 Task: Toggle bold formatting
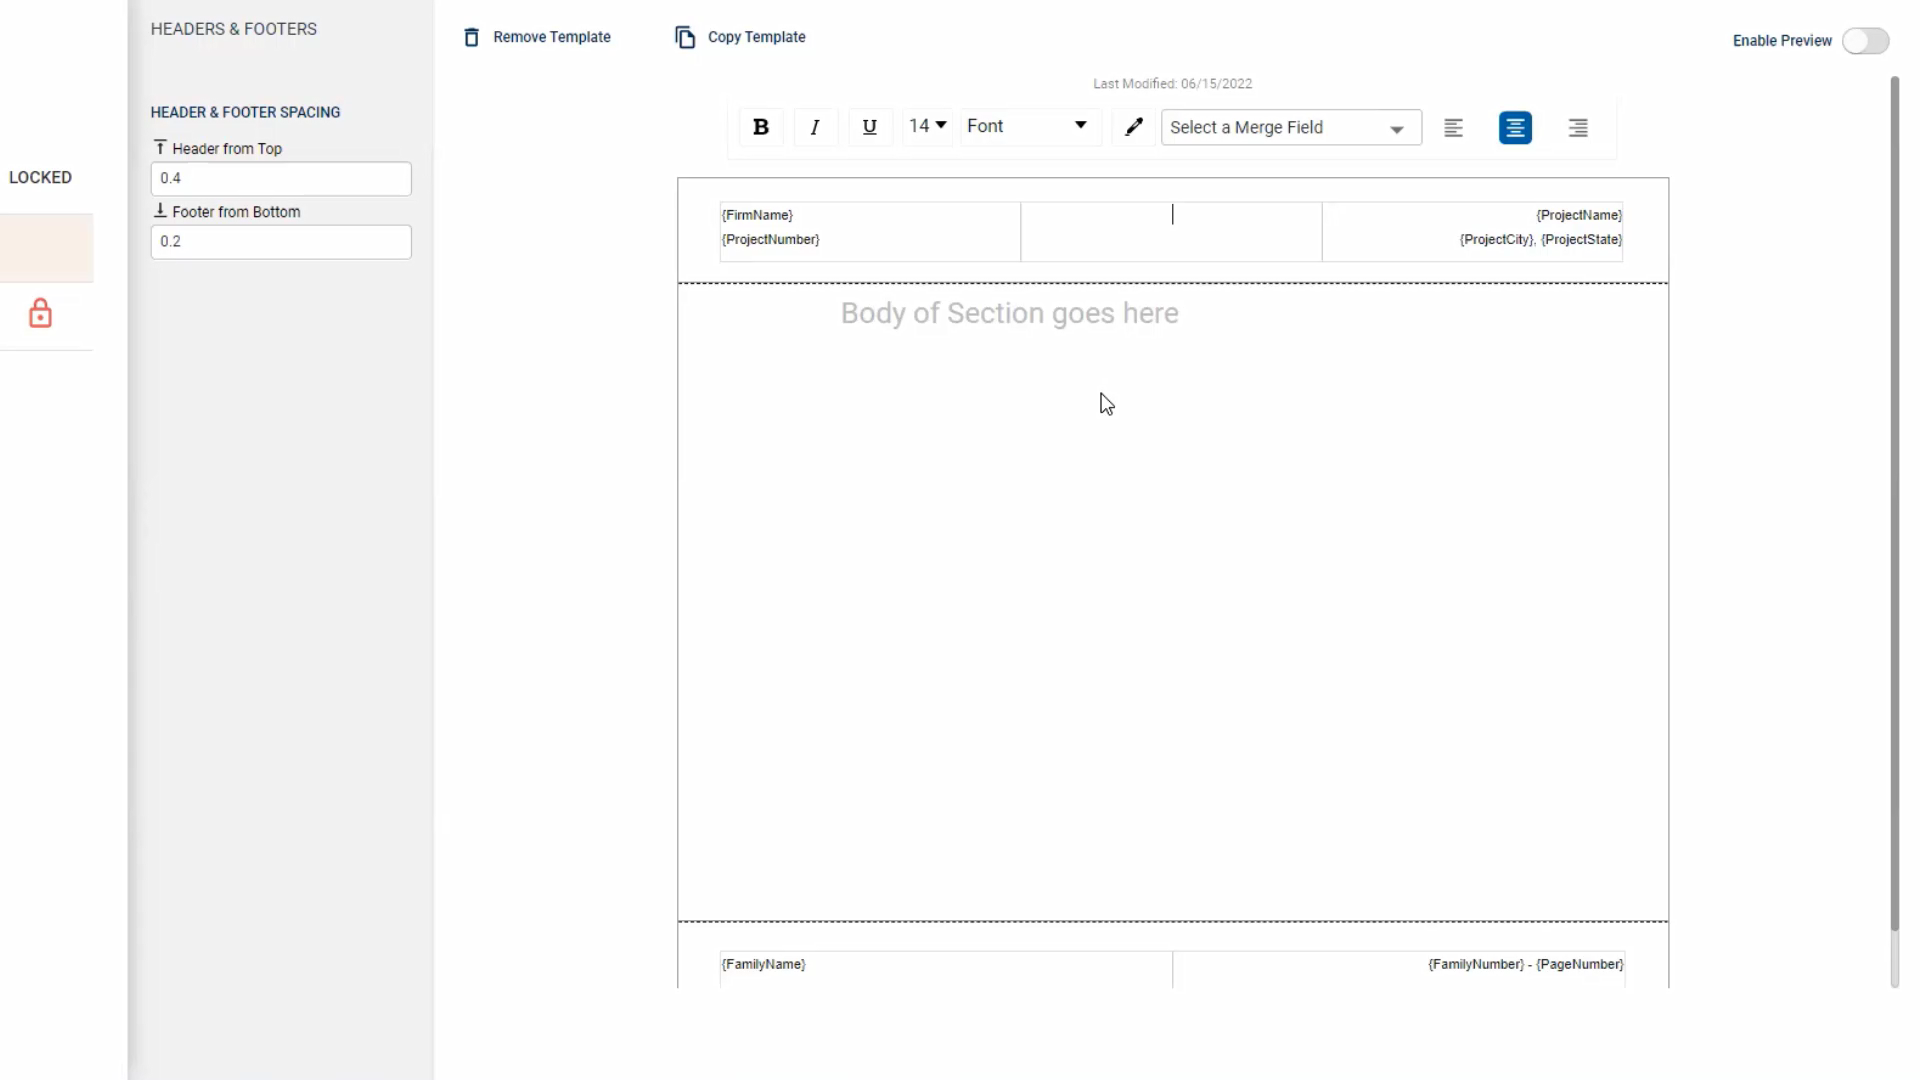pyautogui.click(x=761, y=127)
